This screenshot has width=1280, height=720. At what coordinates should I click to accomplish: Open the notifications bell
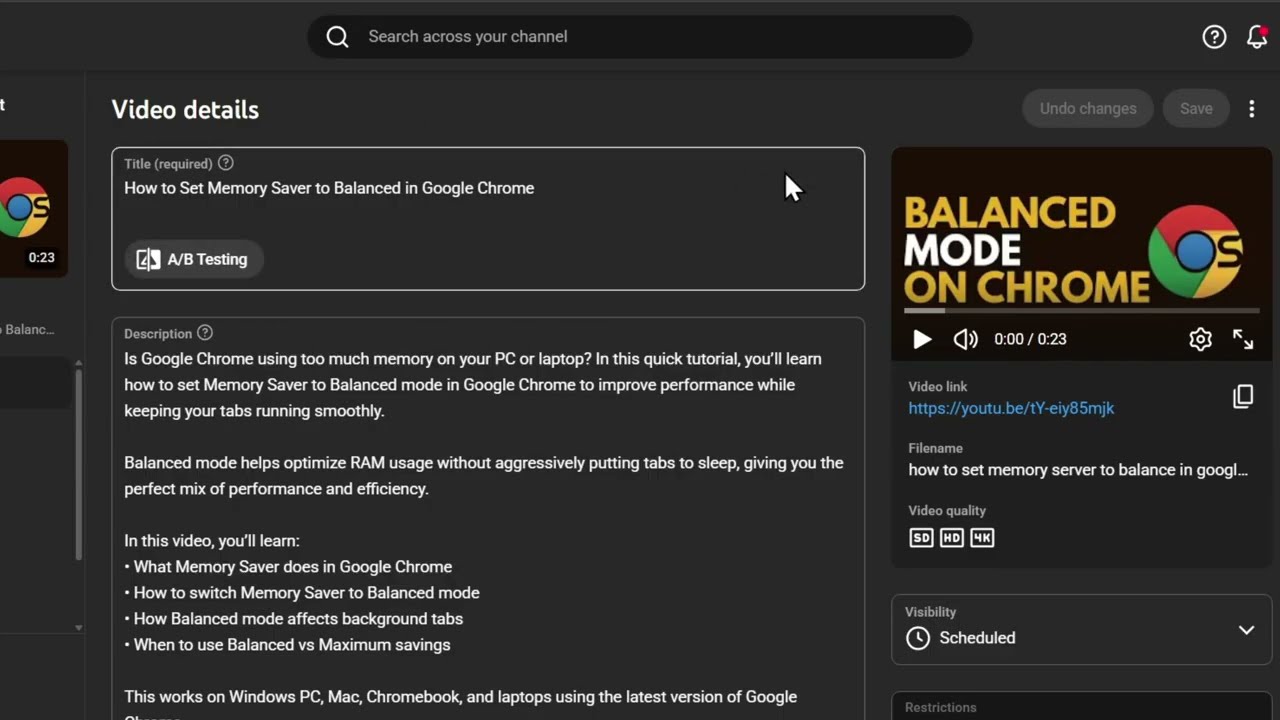(x=1257, y=37)
